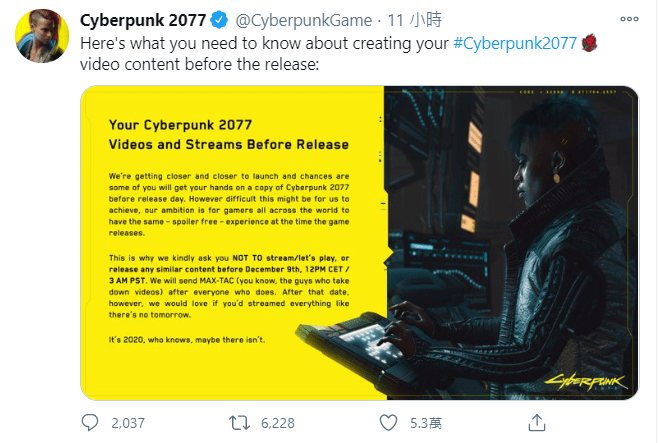Click the 11 小時 timestamp

(414, 20)
